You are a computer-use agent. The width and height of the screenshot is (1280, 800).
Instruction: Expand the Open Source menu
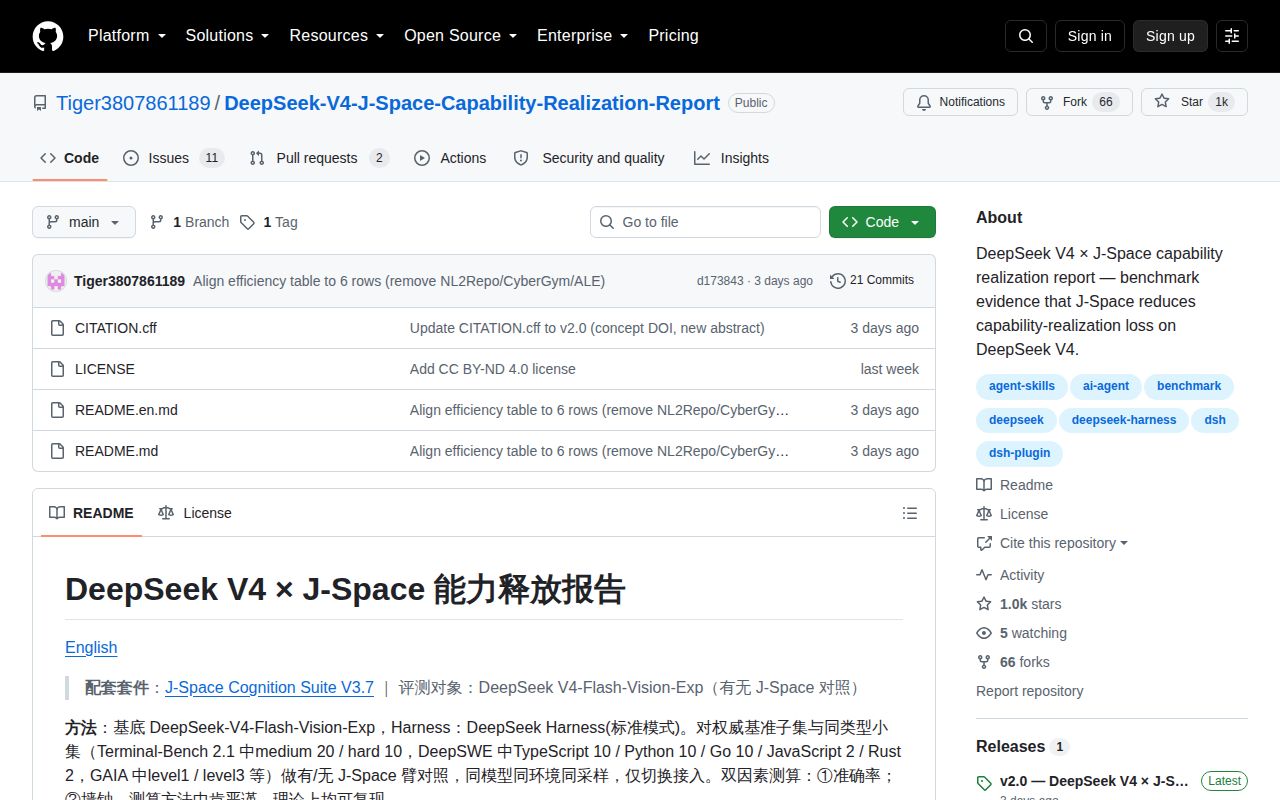tap(460, 36)
